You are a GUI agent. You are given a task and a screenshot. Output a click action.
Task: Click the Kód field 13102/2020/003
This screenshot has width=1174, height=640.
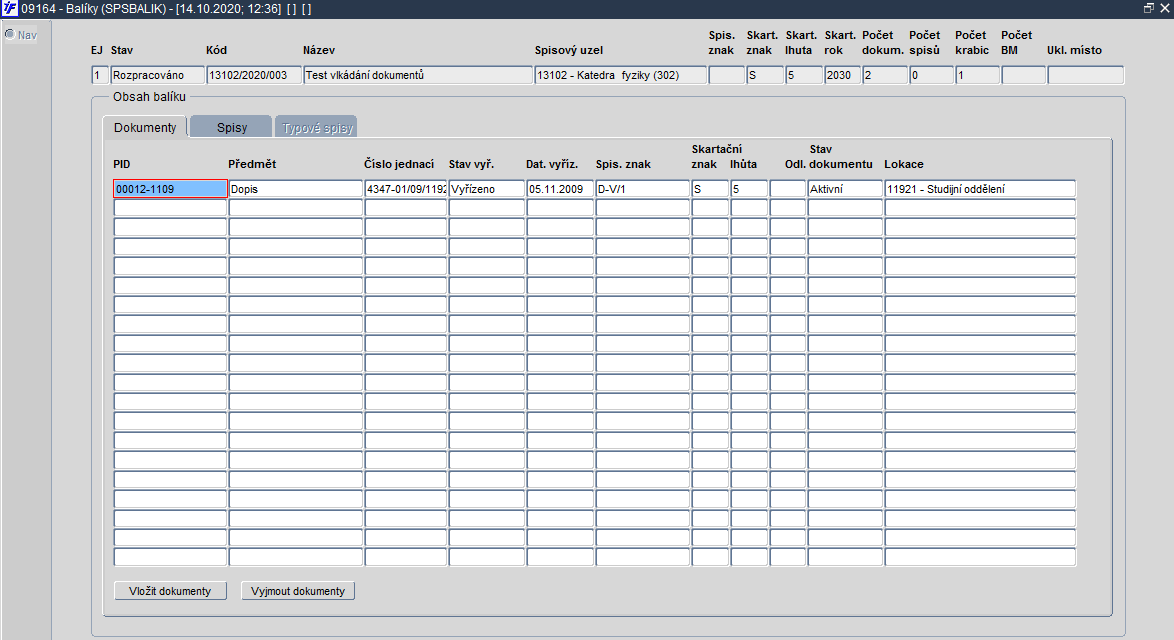click(x=255, y=75)
